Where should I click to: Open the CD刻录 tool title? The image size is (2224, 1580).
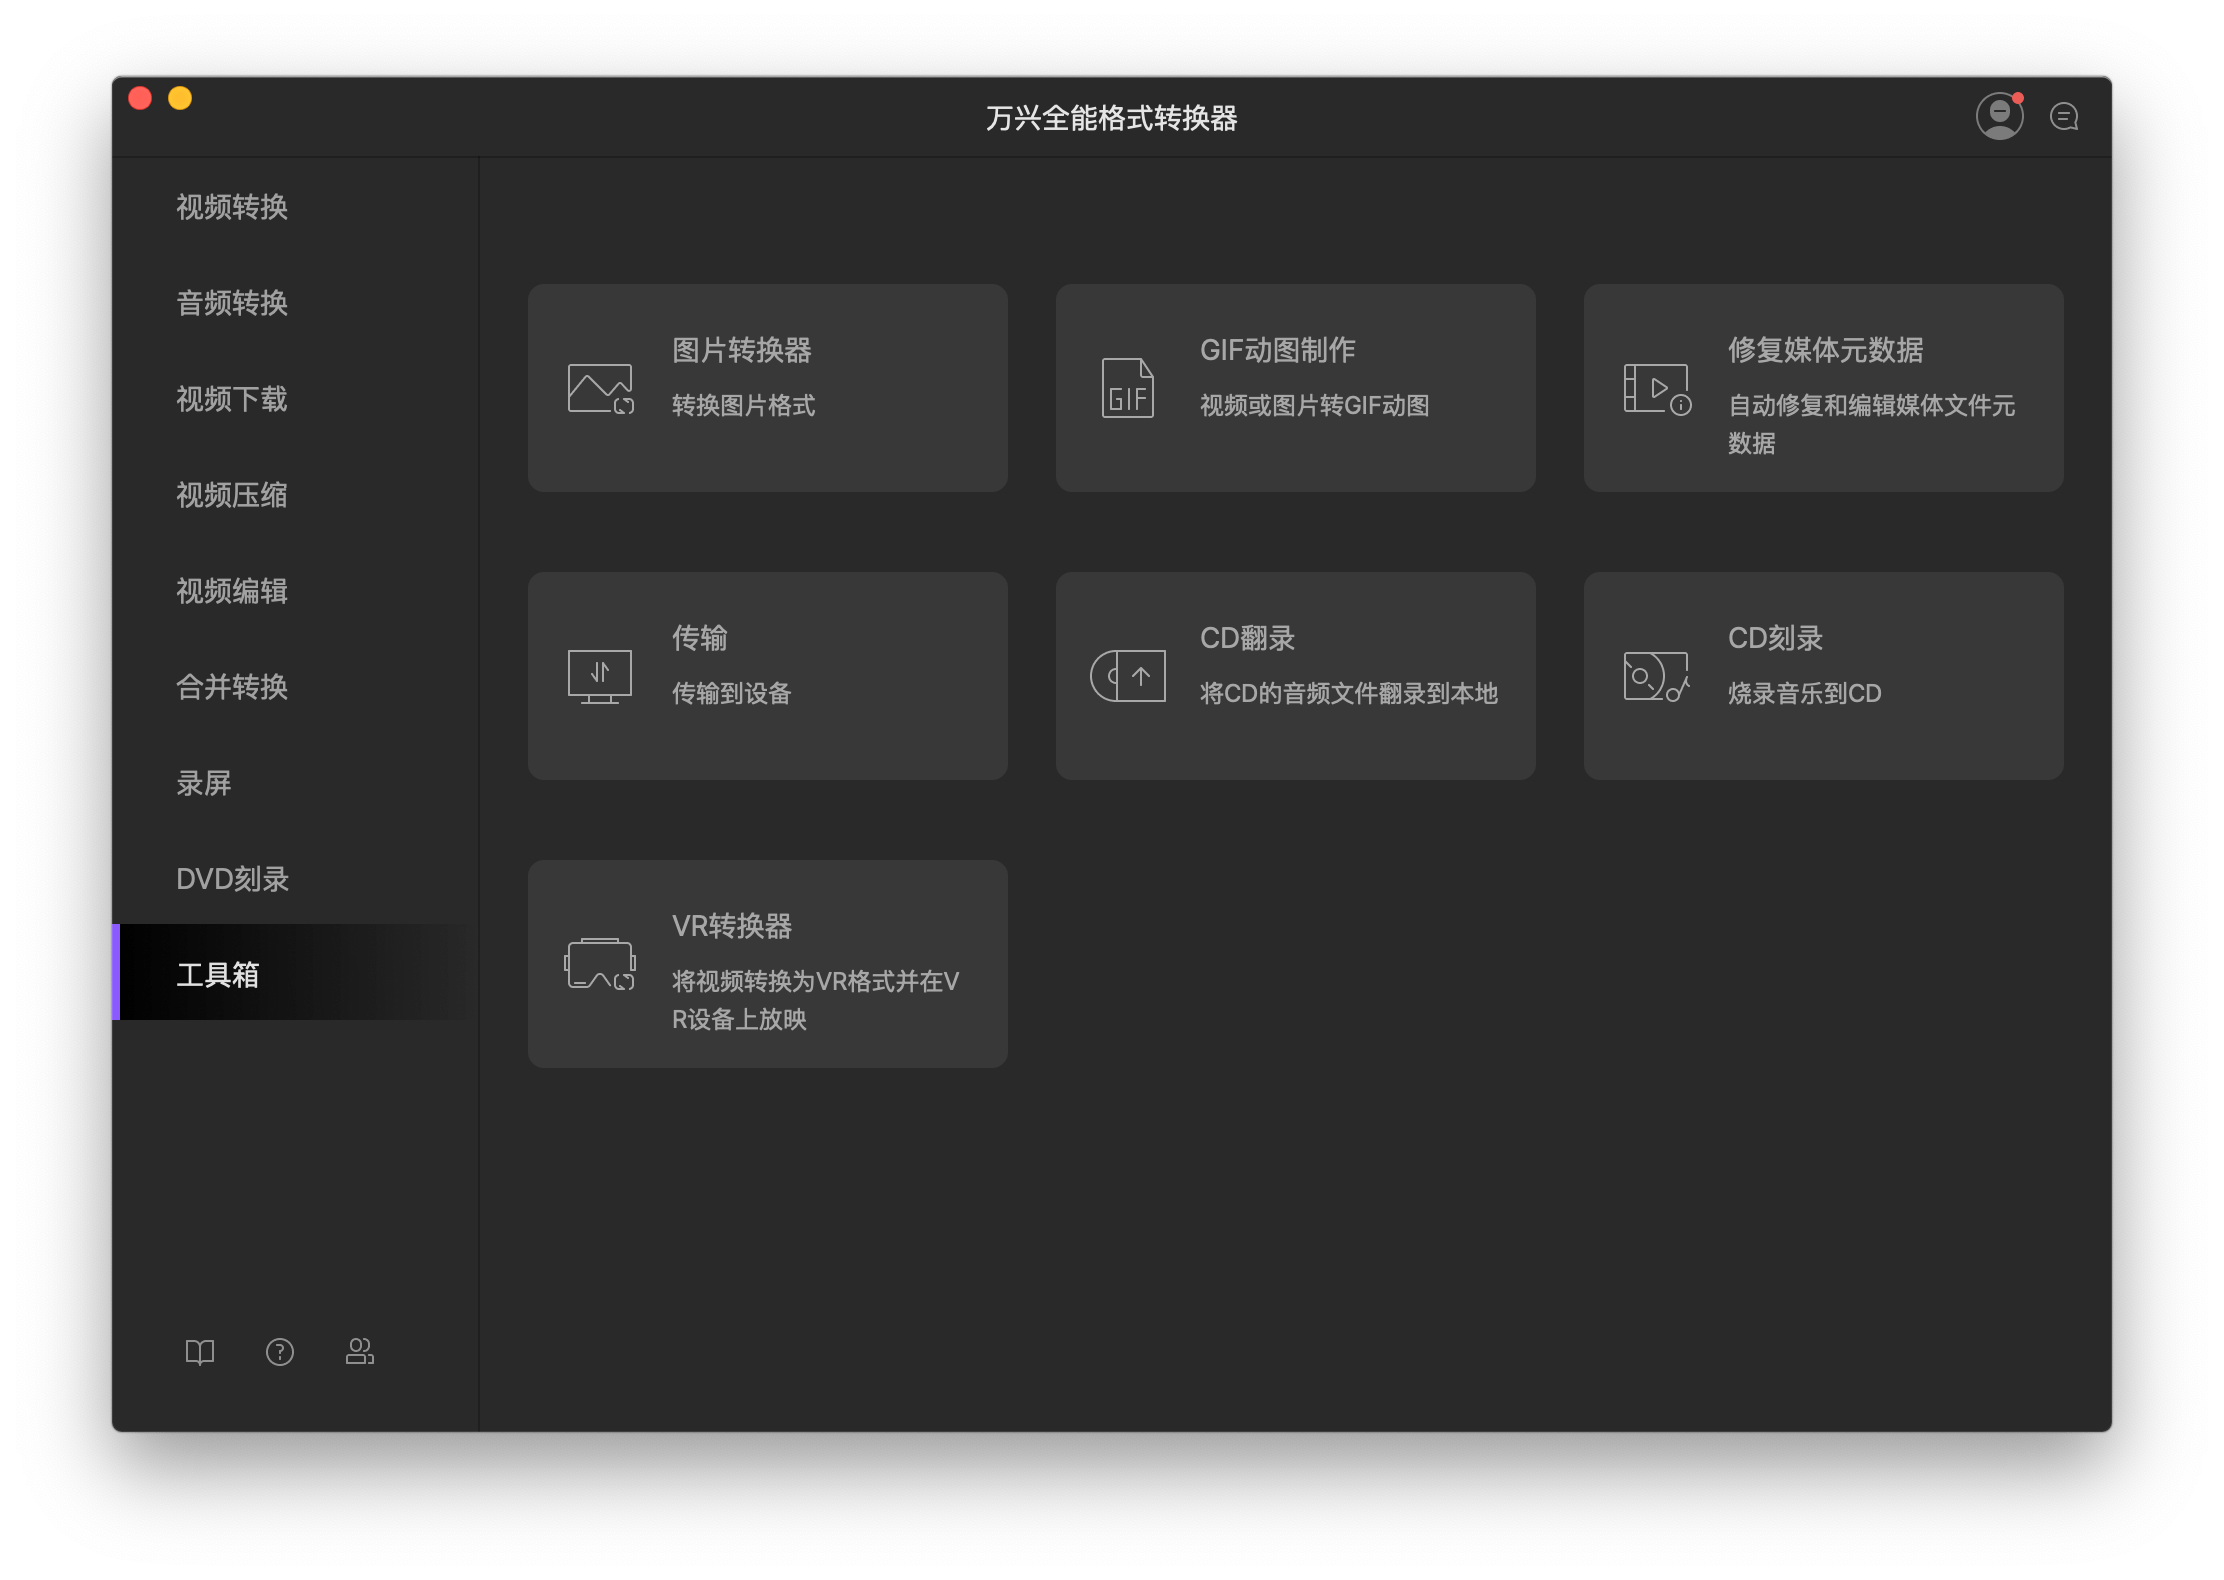pos(1776,638)
